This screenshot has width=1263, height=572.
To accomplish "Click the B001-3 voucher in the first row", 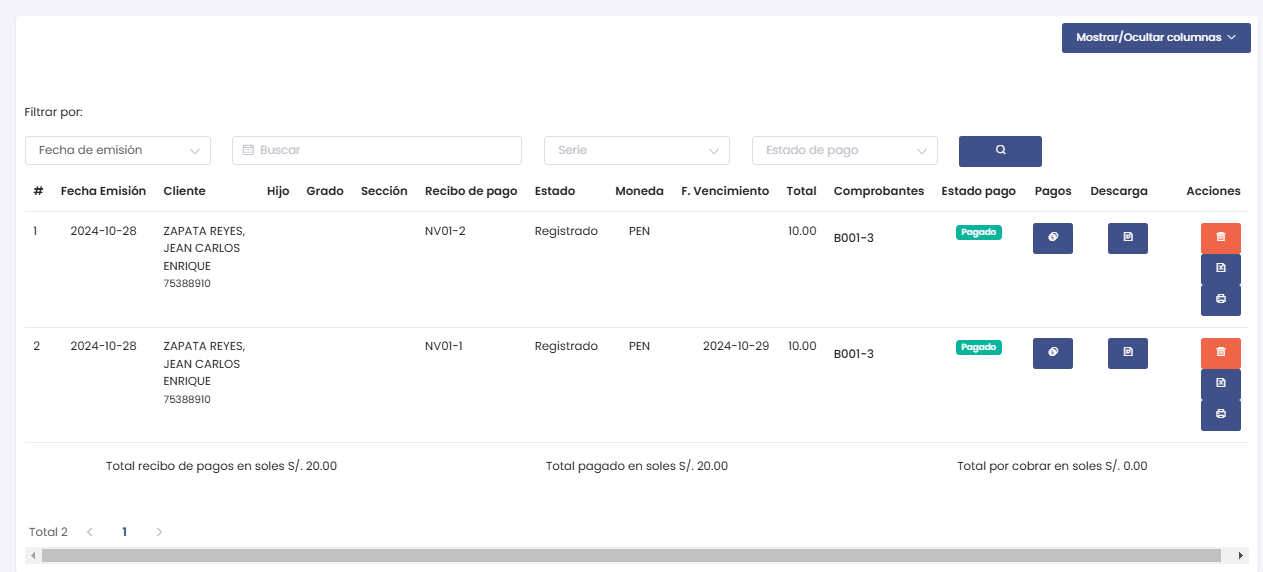I will click(x=854, y=238).
